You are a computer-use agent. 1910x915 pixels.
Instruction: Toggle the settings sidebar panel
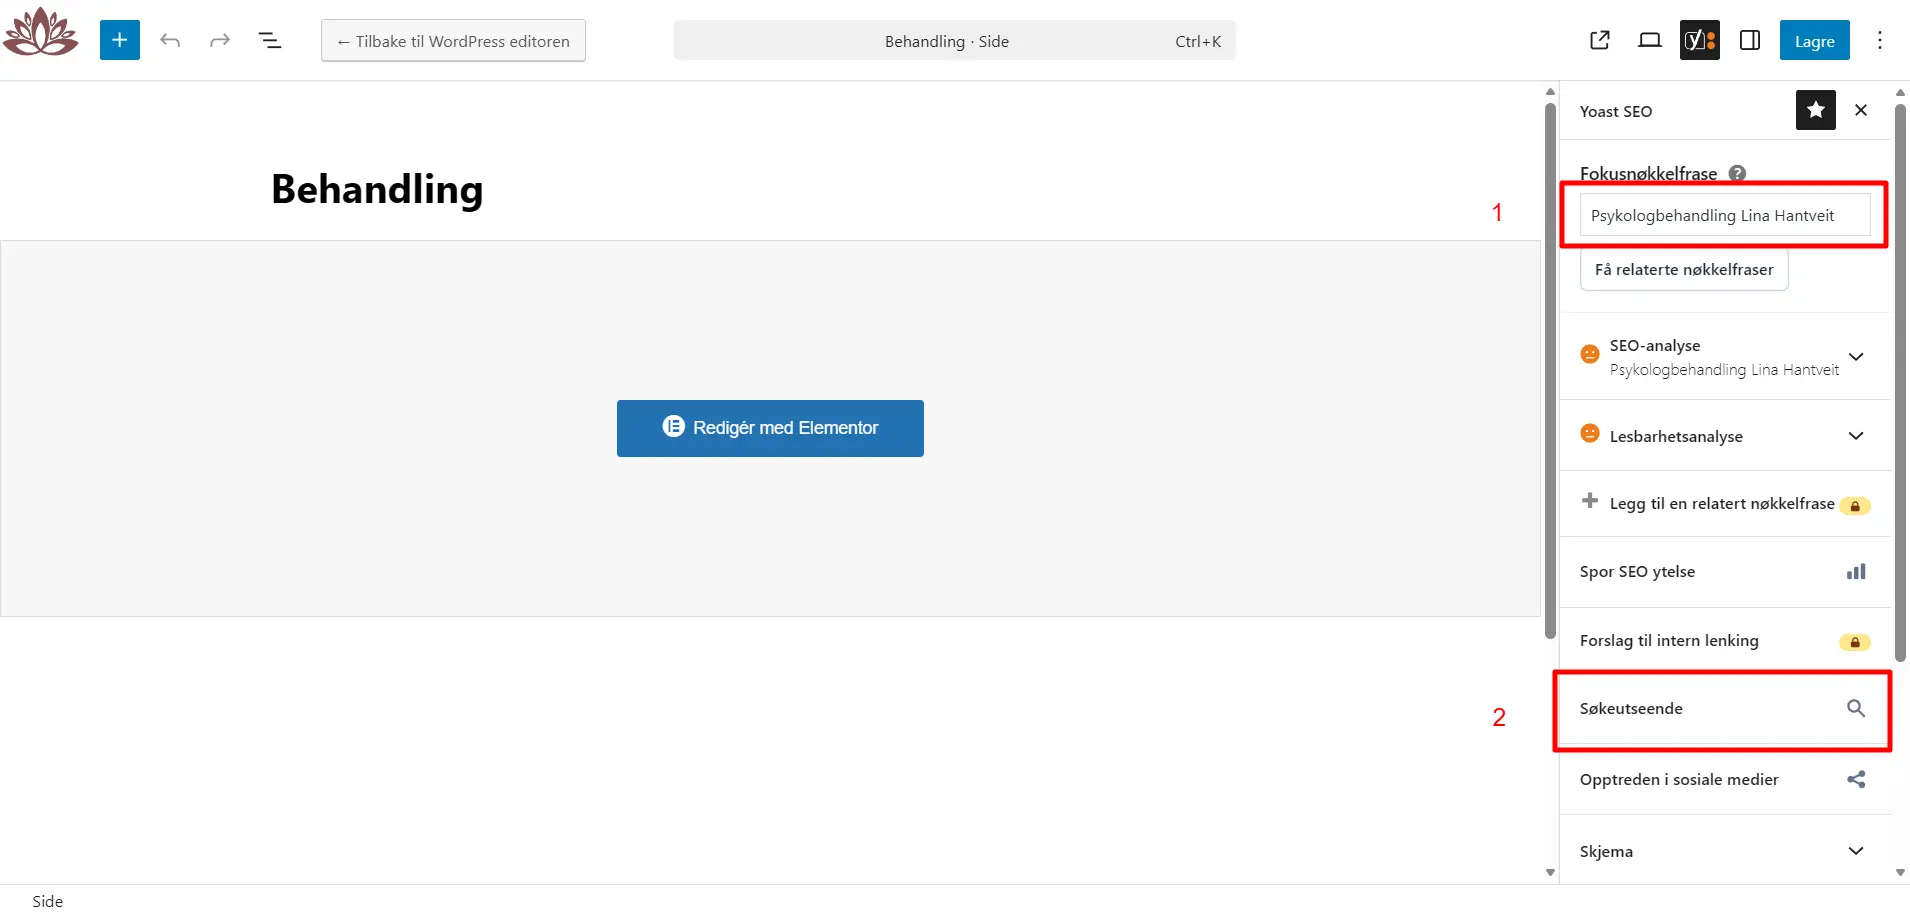1750,40
